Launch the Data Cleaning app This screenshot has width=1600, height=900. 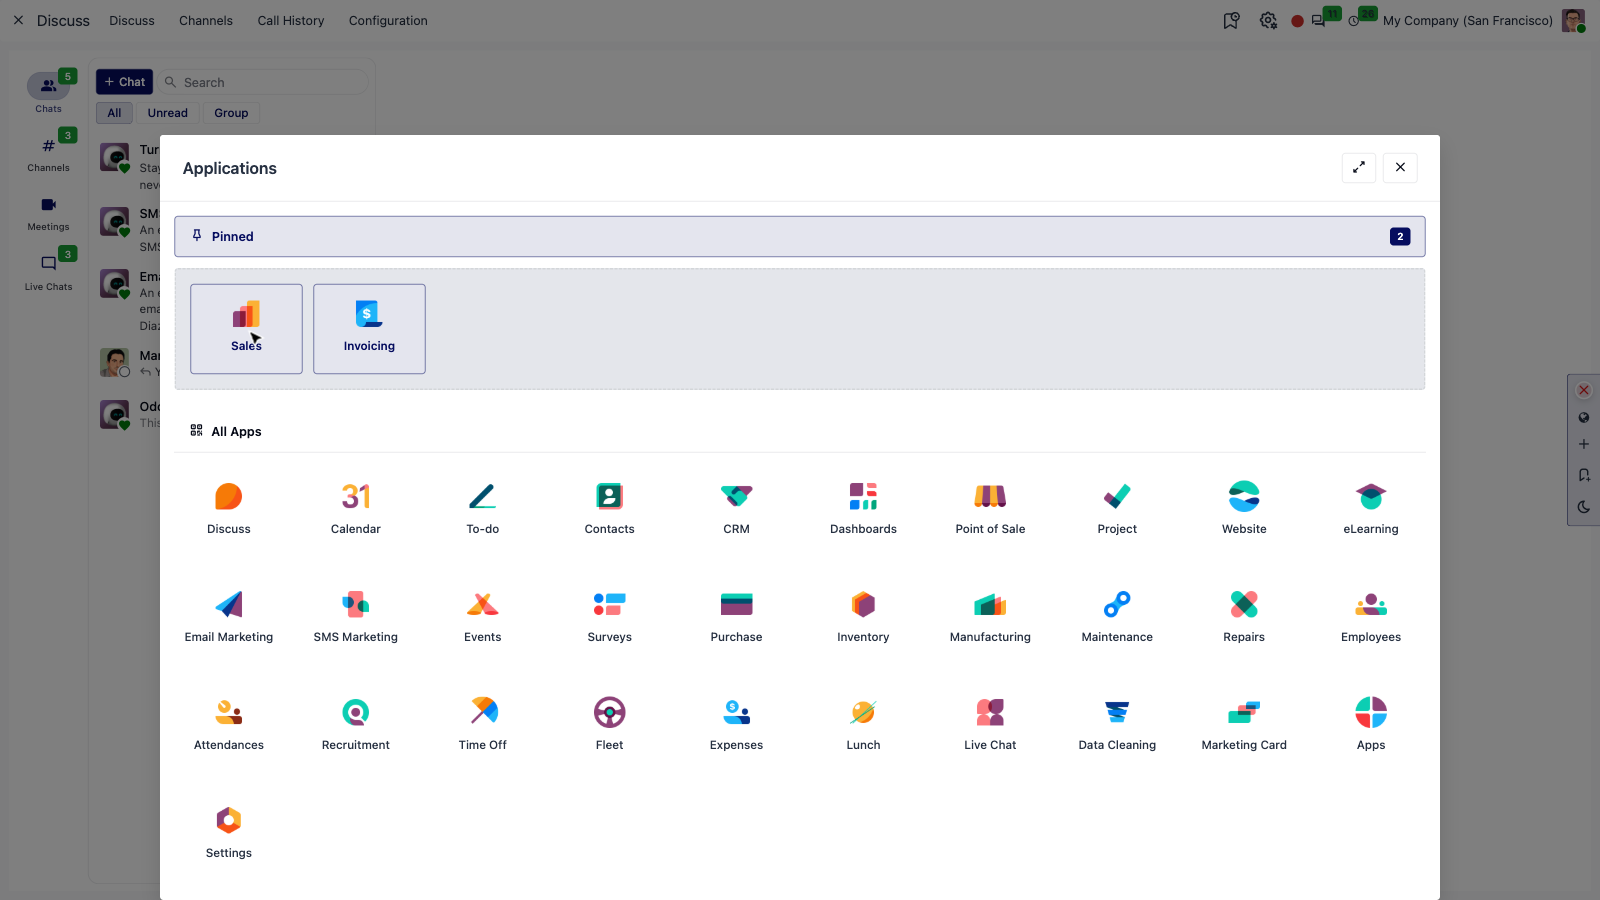point(1117,724)
